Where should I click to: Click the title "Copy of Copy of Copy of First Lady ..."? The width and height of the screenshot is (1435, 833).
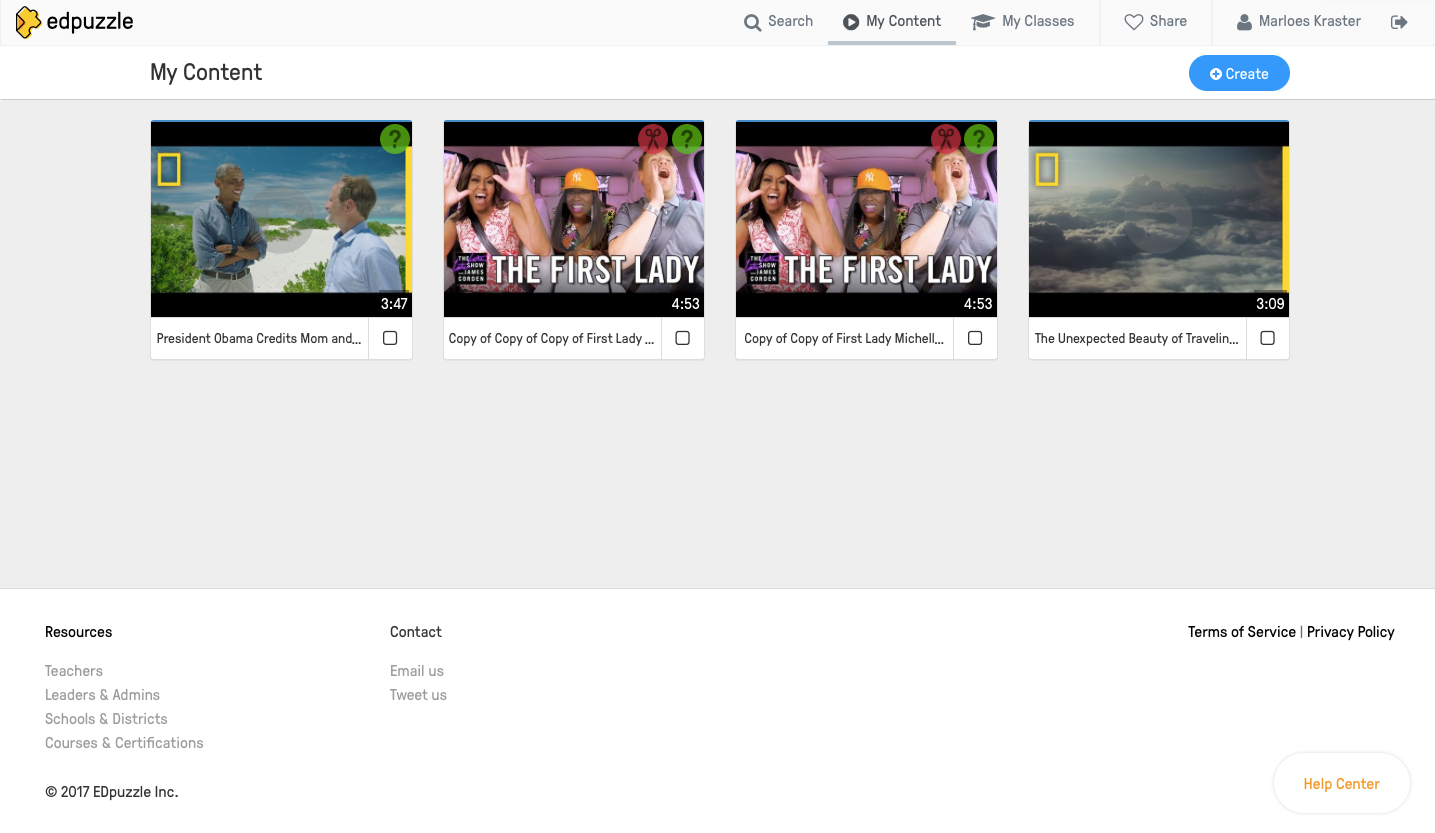552,338
